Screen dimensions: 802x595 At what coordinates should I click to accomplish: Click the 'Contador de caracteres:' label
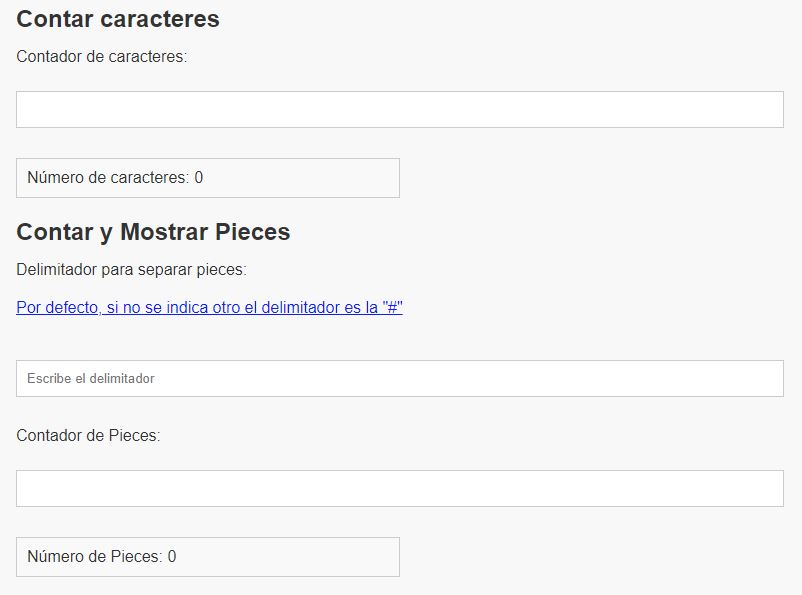click(102, 57)
